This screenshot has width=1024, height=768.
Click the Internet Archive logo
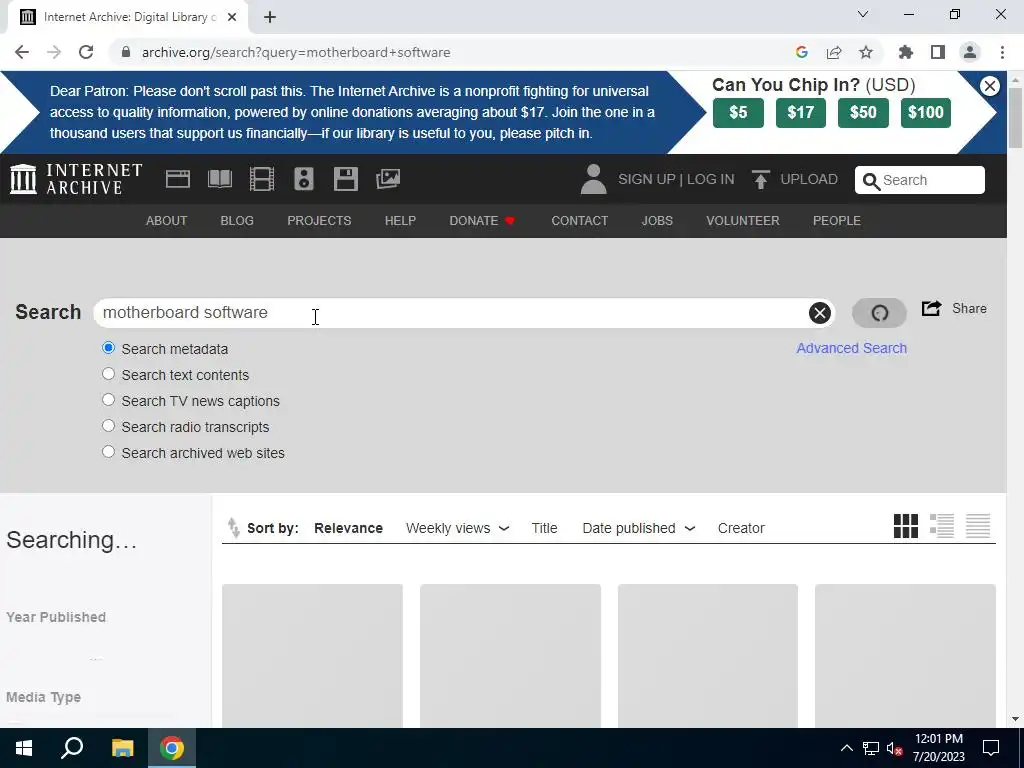click(x=76, y=179)
